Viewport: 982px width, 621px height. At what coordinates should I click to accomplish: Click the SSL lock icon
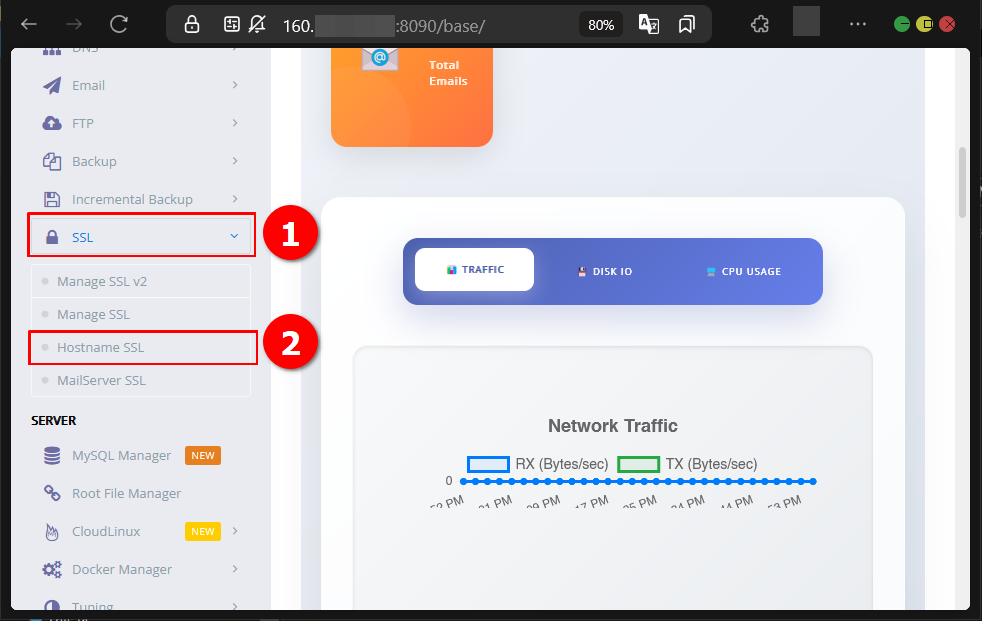pos(52,237)
